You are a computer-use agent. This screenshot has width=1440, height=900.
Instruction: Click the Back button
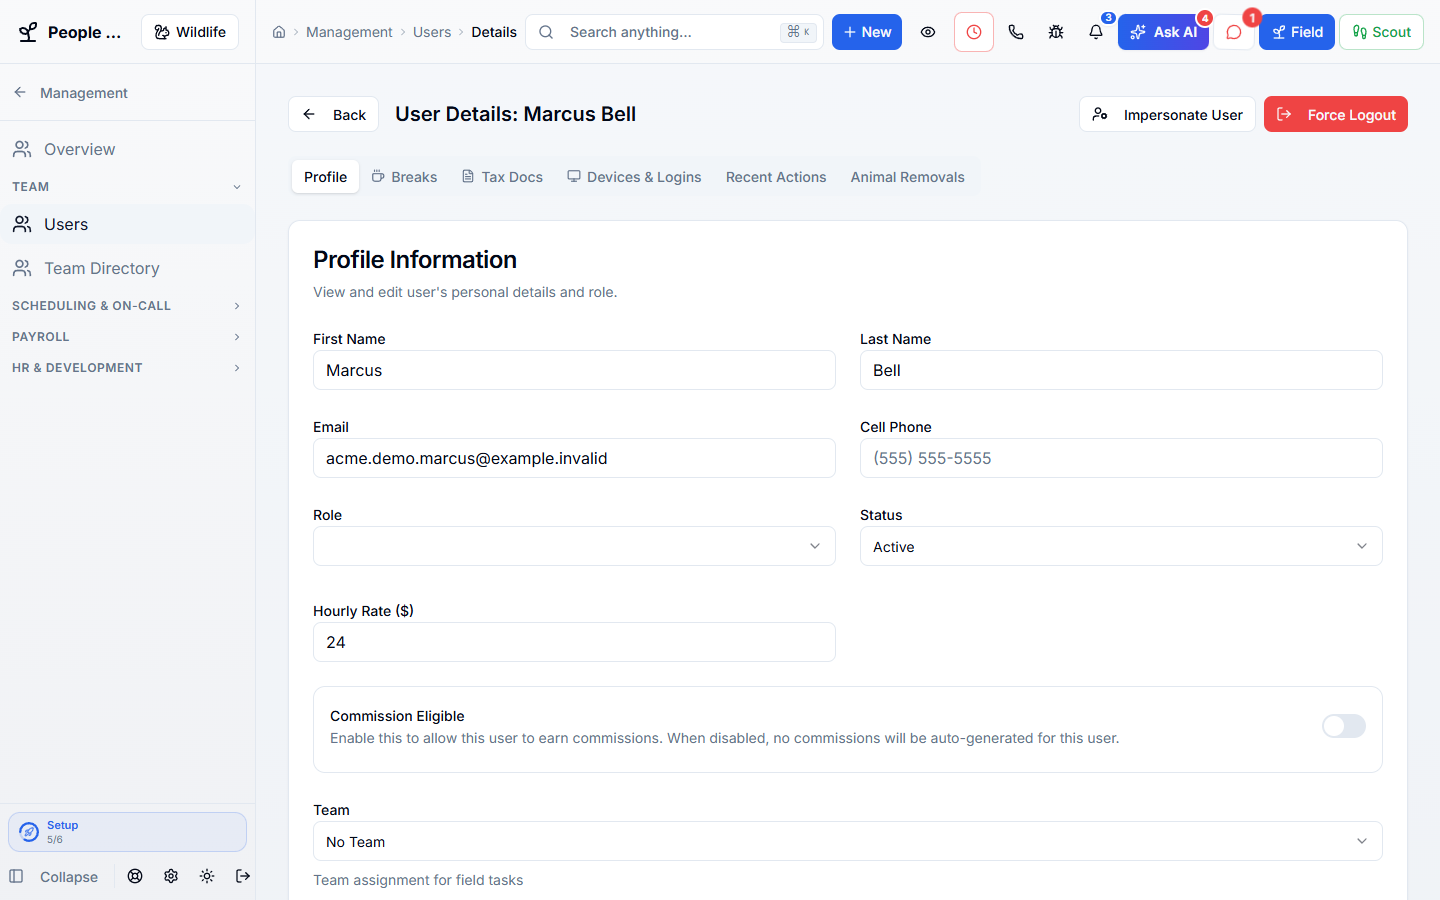pos(334,114)
